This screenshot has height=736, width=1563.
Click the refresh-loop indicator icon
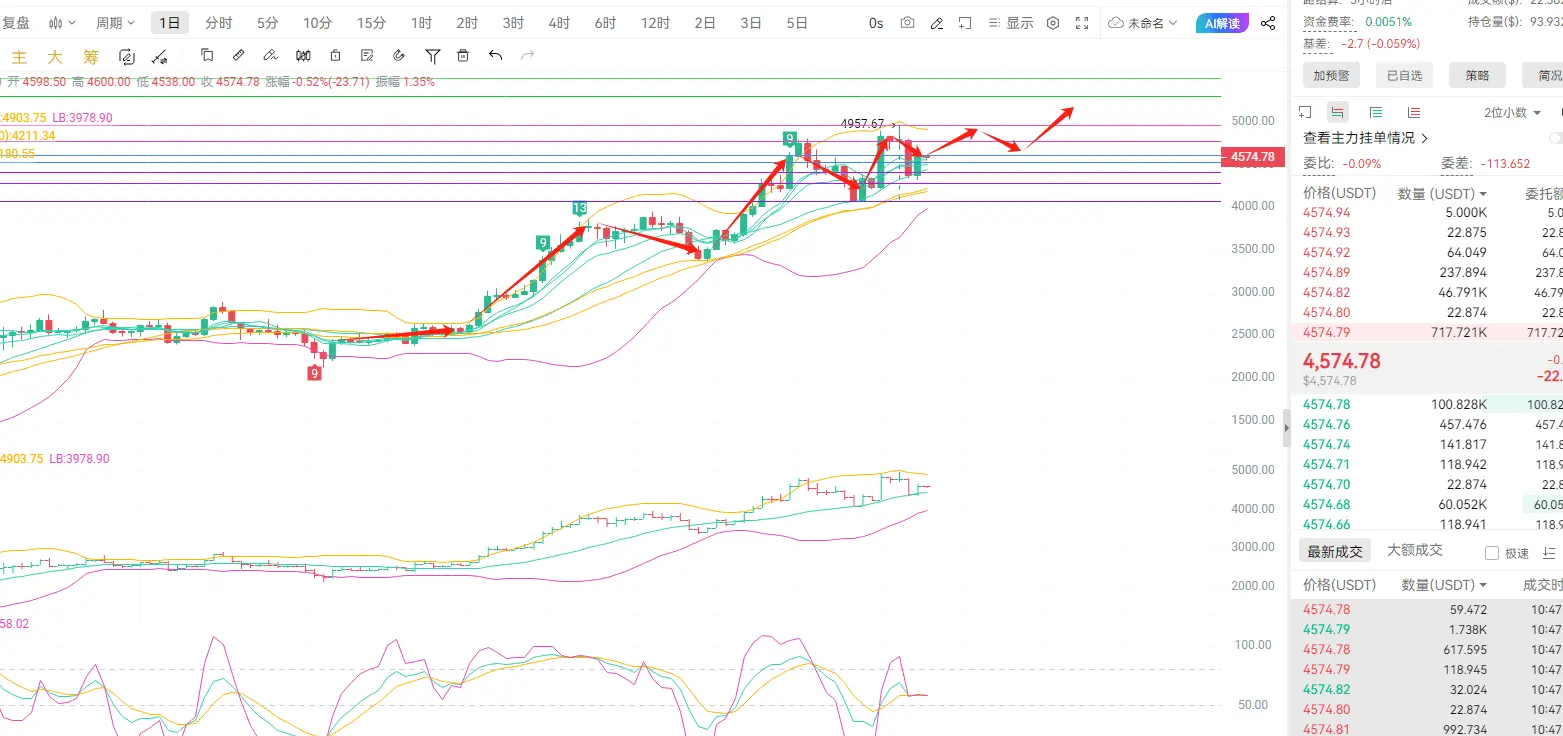(126, 57)
